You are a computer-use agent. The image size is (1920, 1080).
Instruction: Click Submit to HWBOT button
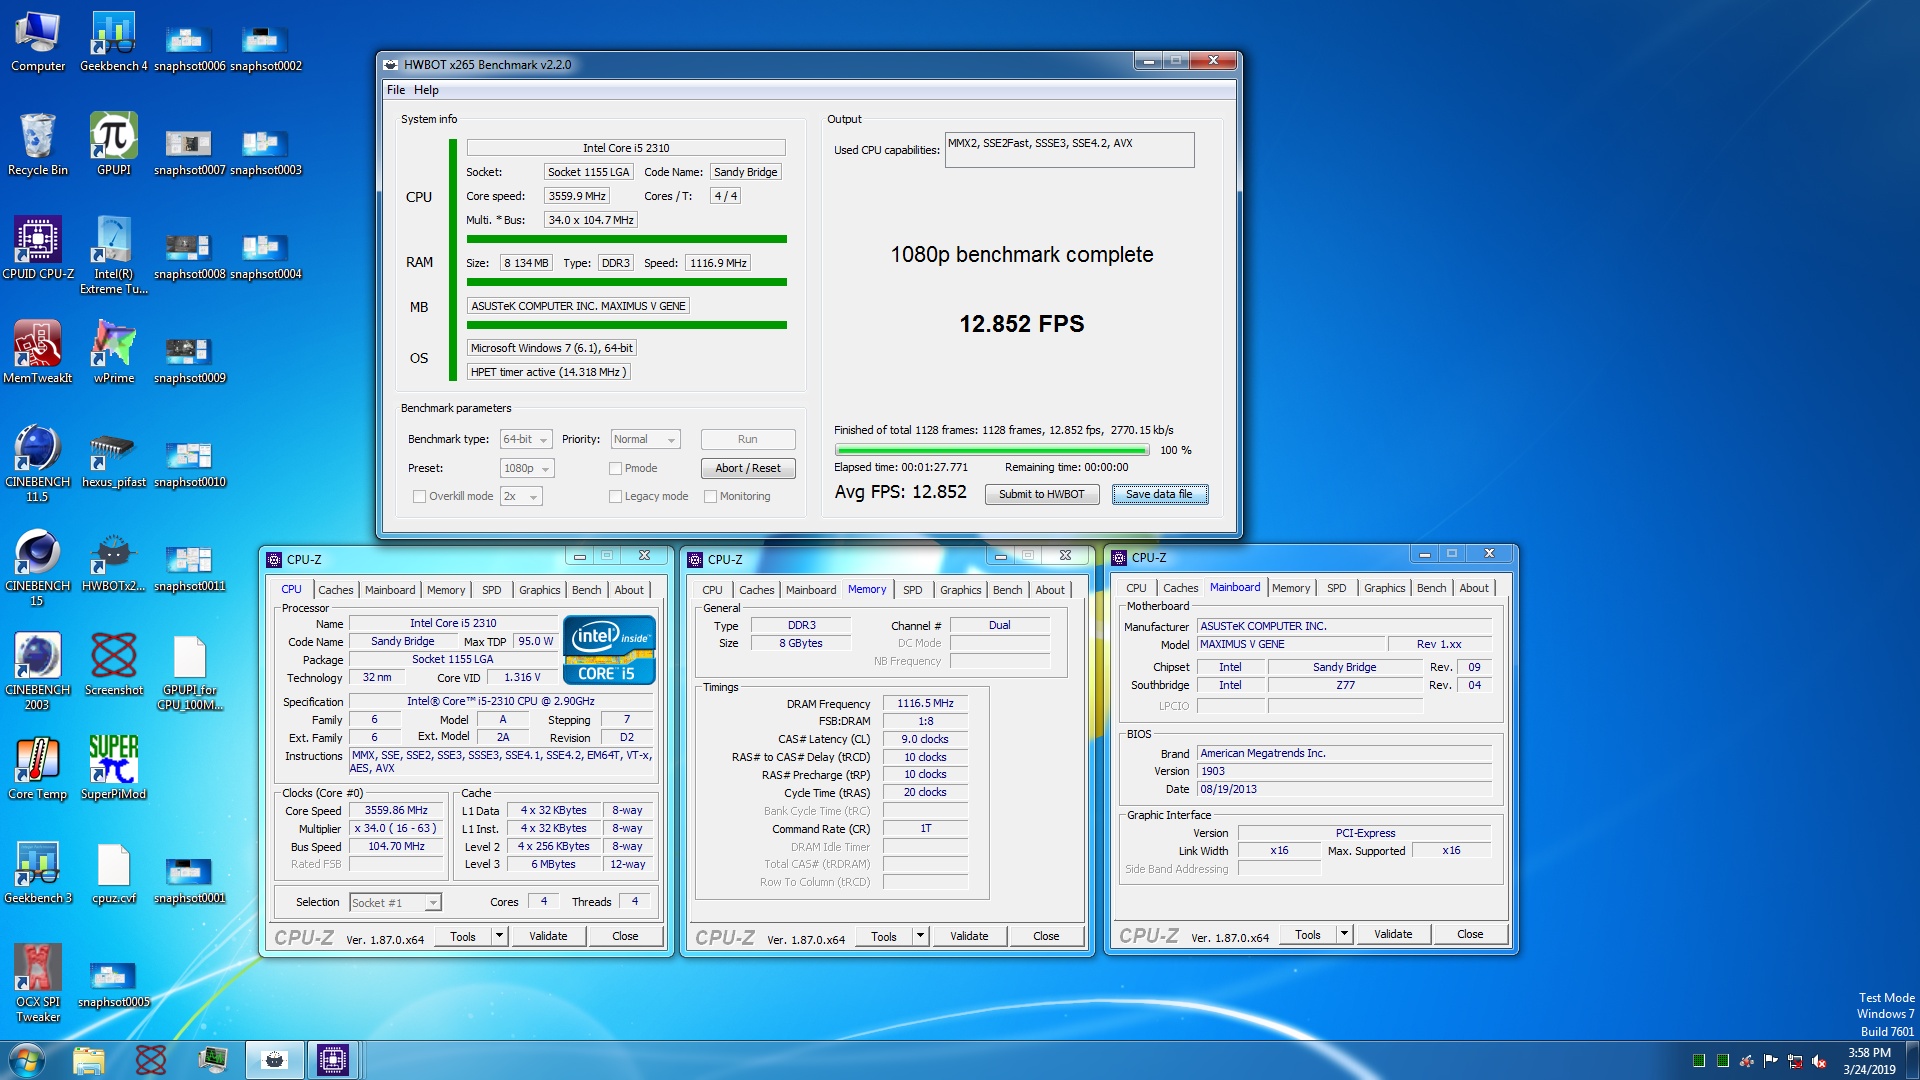(x=1041, y=494)
